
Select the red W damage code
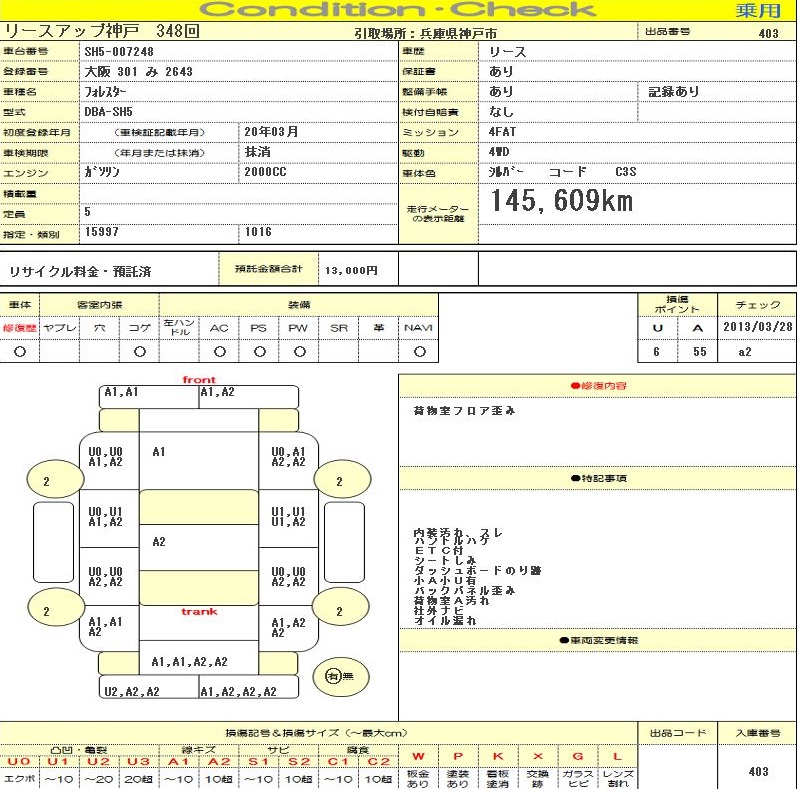(x=418, y=757)
